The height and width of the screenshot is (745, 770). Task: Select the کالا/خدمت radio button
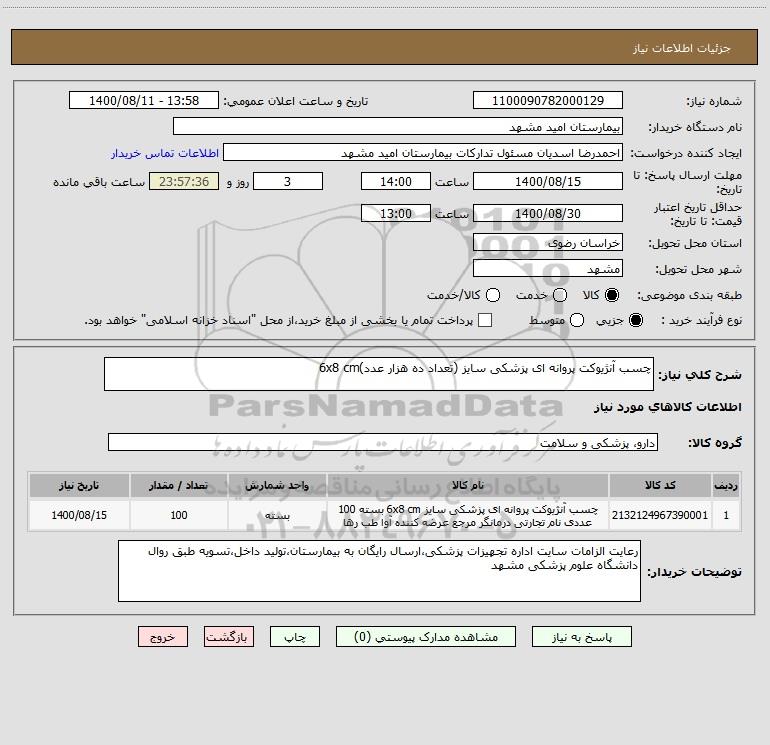point(493,295)
